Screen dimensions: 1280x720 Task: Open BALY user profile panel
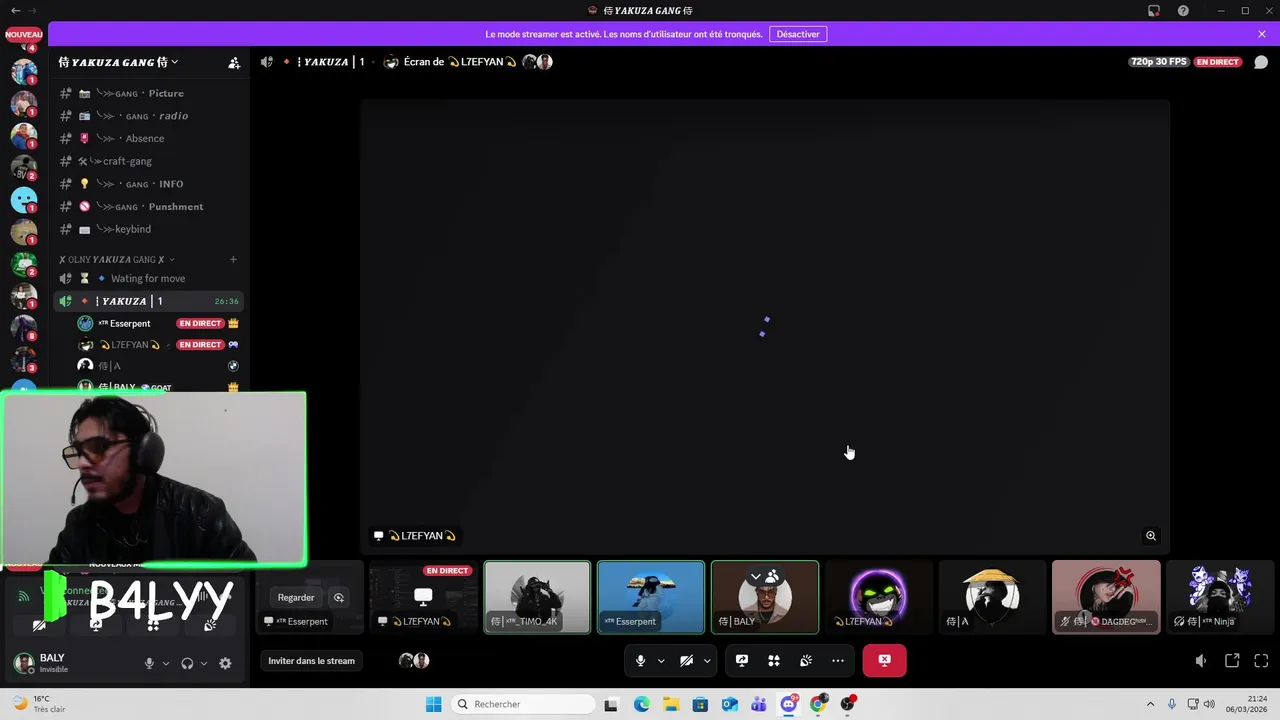pyautogui.click(x=72, y=663)
